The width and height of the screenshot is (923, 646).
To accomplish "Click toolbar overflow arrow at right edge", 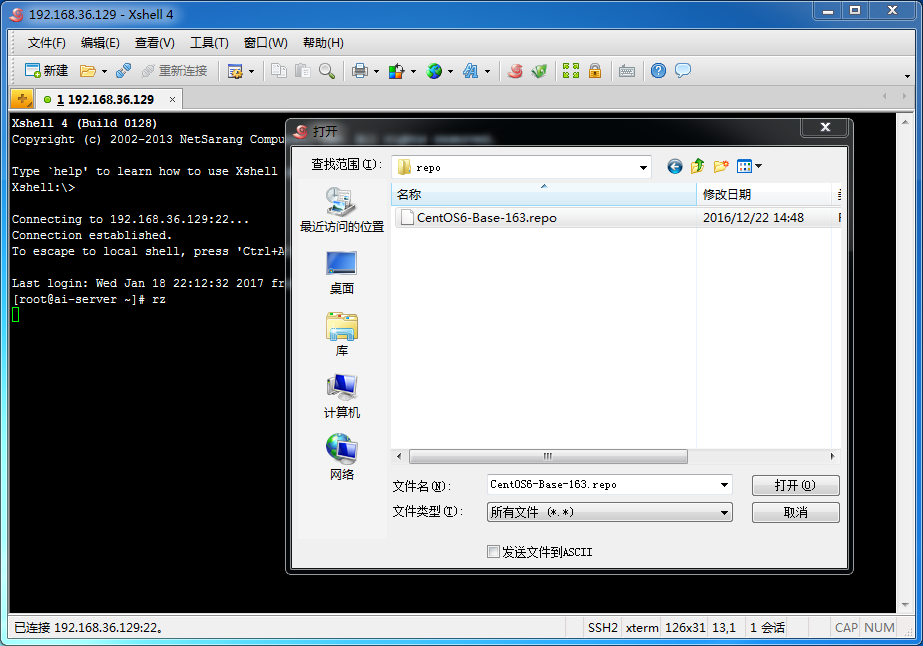I will click(907, 76).
